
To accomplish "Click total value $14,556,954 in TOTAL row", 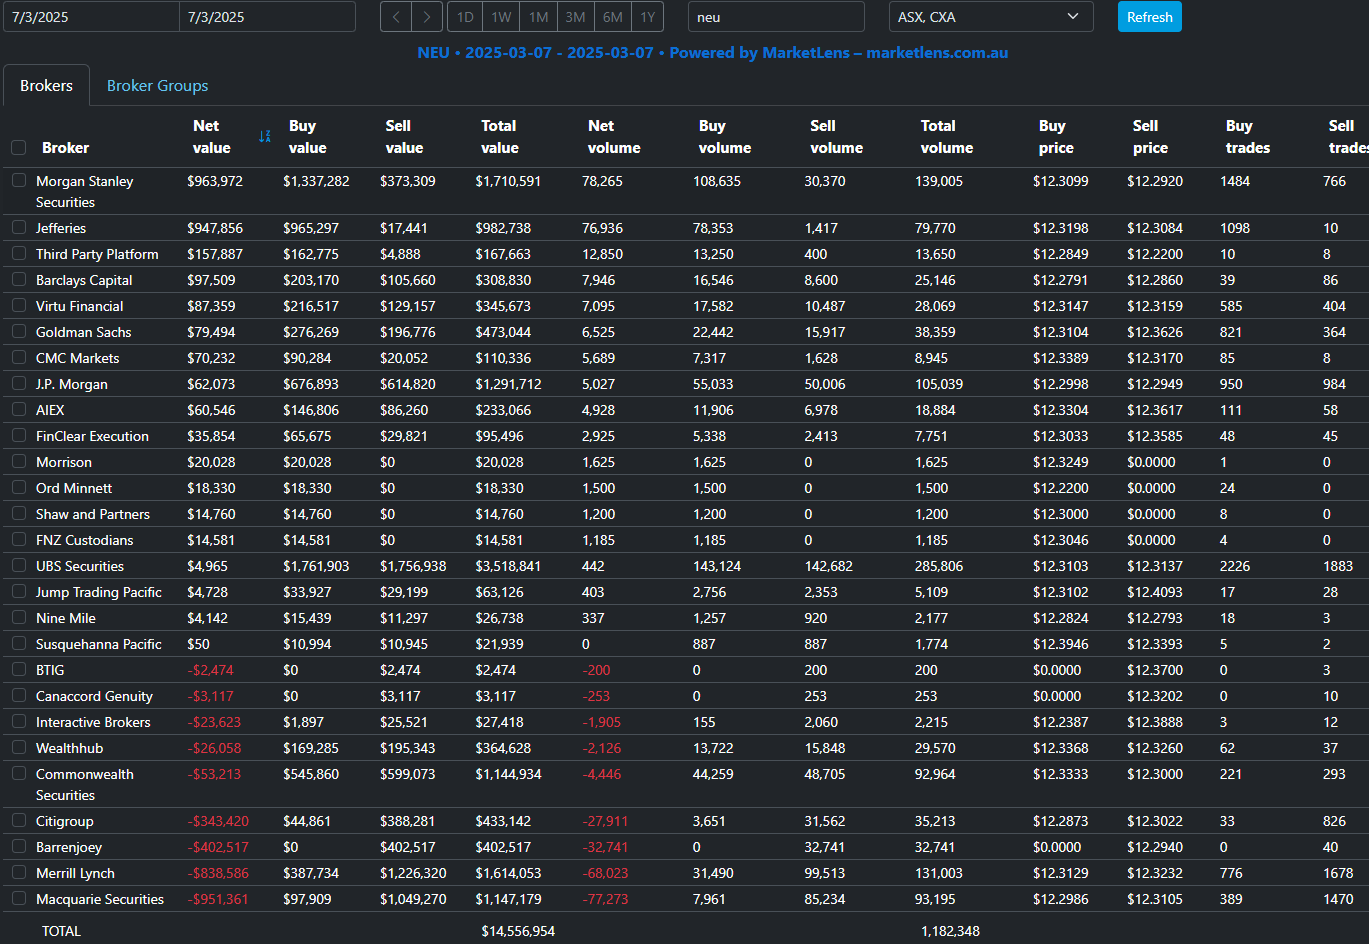I will [518, 931].
